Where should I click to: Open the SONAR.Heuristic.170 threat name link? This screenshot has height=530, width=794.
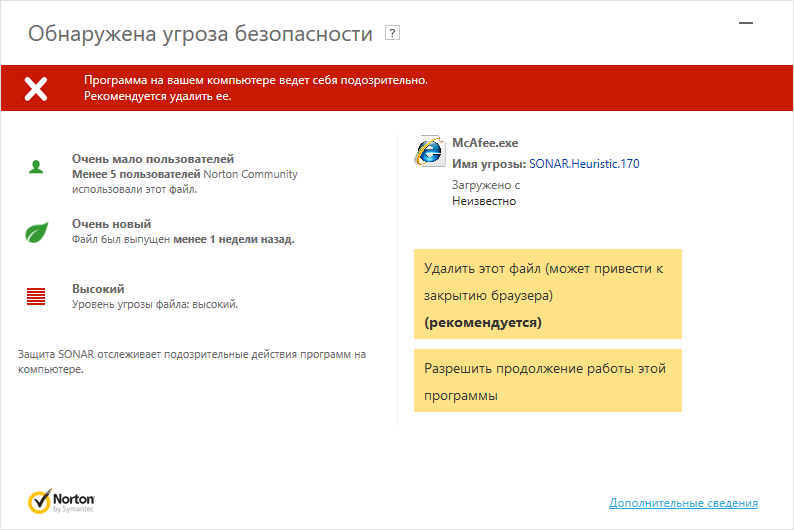click(584, 163)
